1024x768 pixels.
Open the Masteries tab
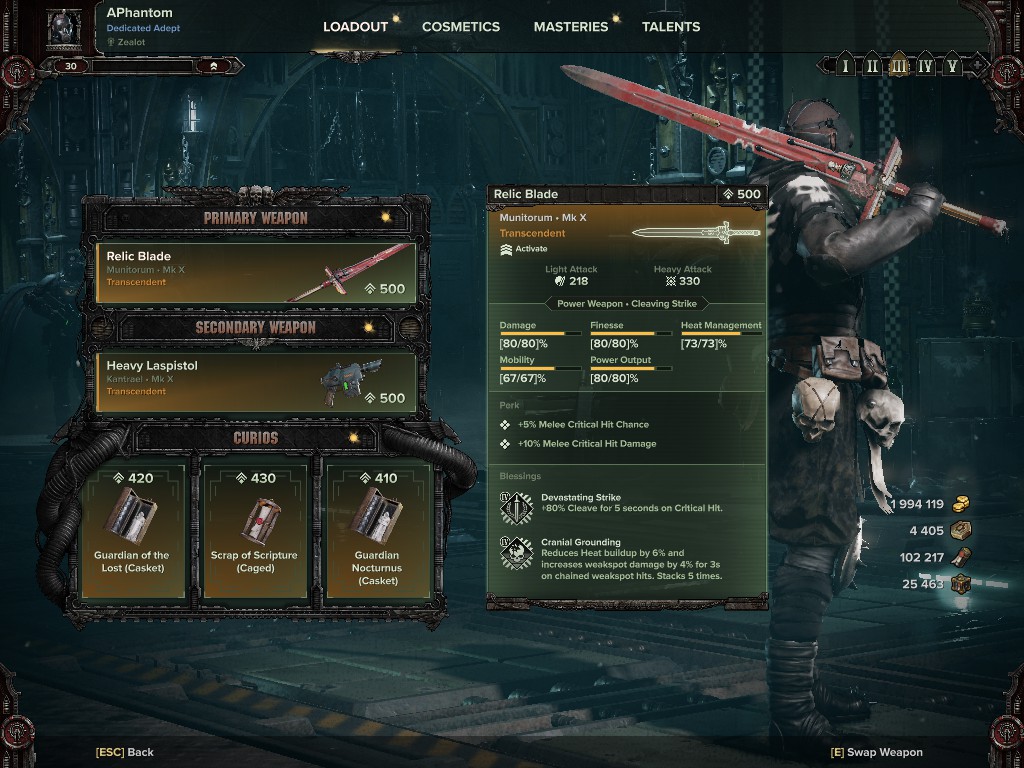click(x=571, y=27)
